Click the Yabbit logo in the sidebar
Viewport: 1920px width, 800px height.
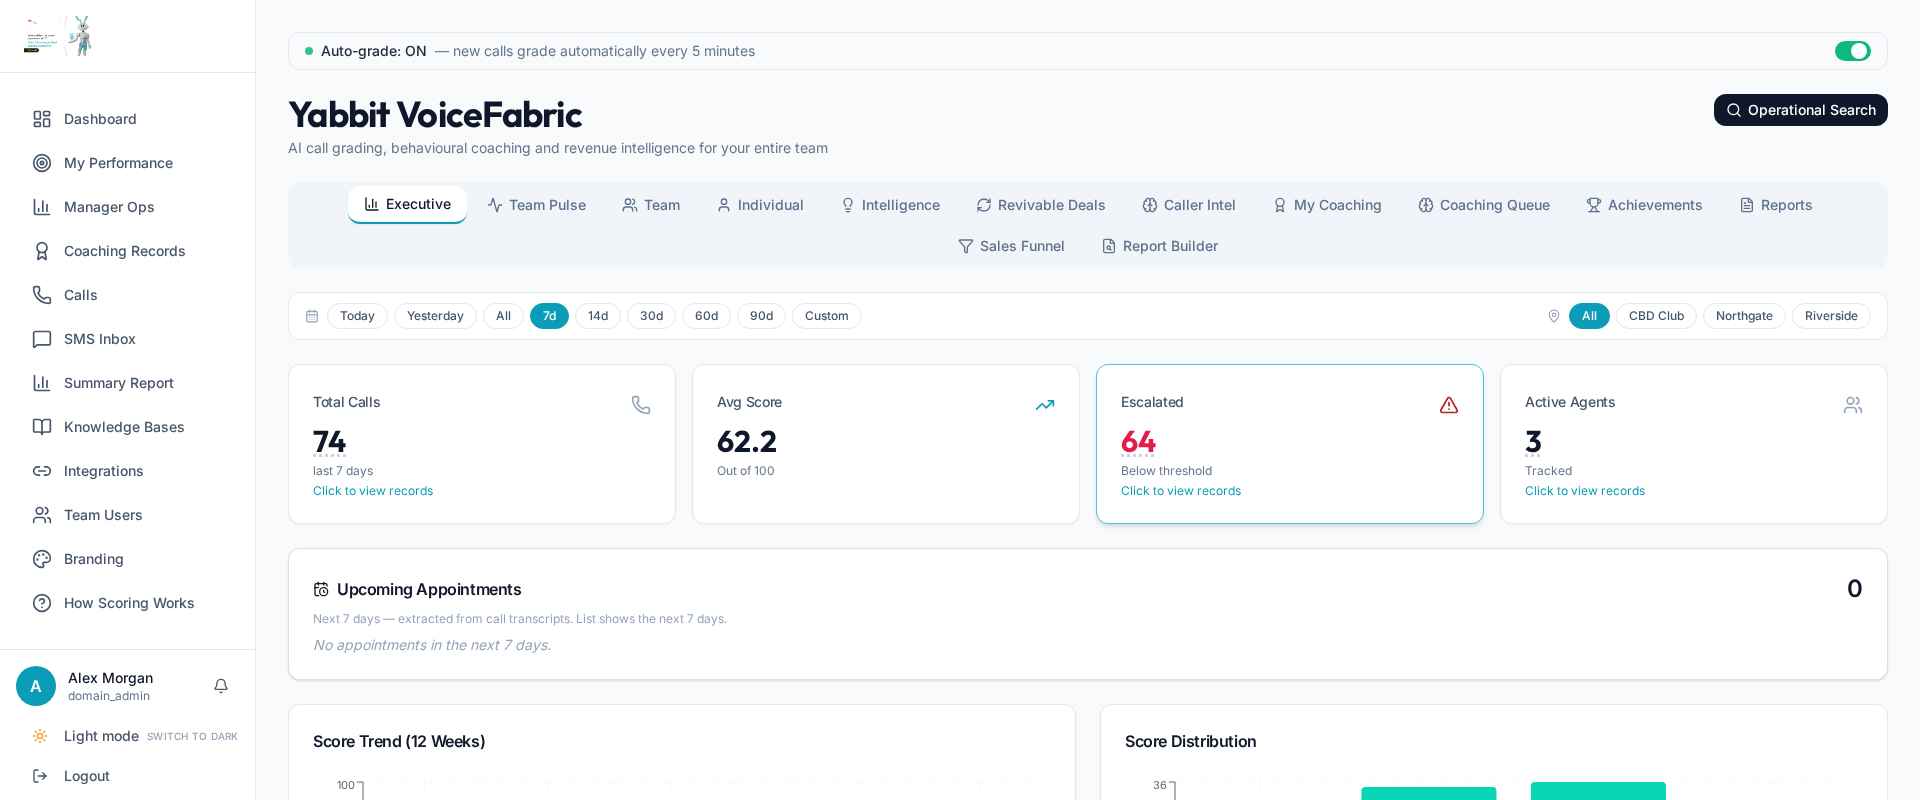[58, 36]
